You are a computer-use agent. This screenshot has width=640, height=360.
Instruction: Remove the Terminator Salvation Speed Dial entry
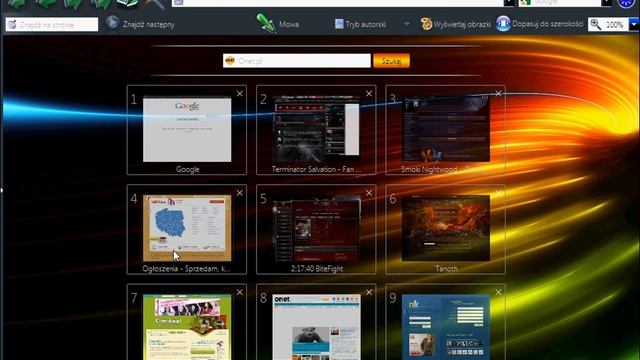[x=369, y=93]
